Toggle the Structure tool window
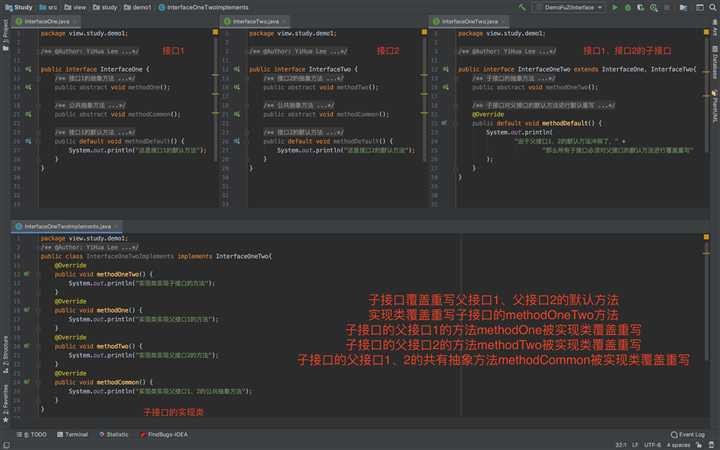This screenshot has width=720, height=450. tap(5, 354)
